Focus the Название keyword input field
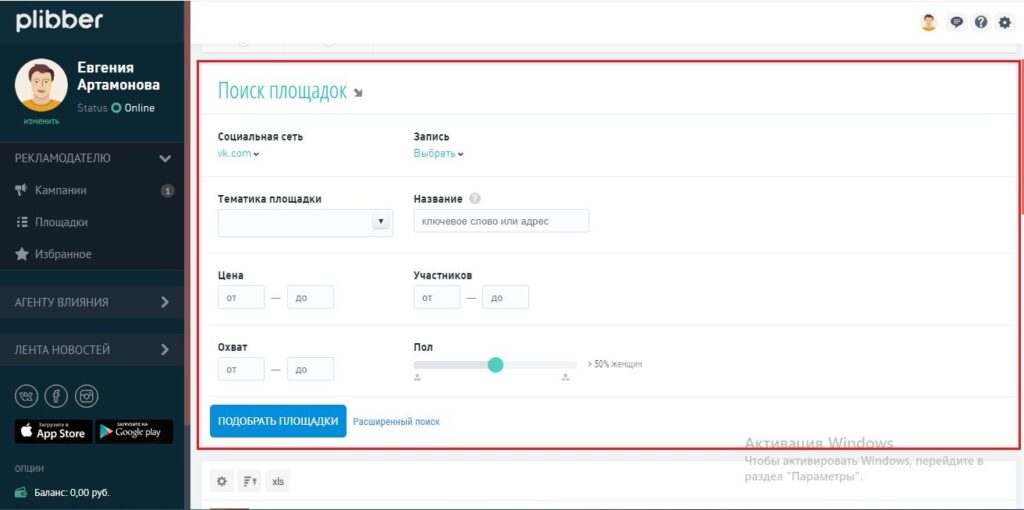Image resolution: width=1024 pixels, height=510 pixels. point(502,221)
